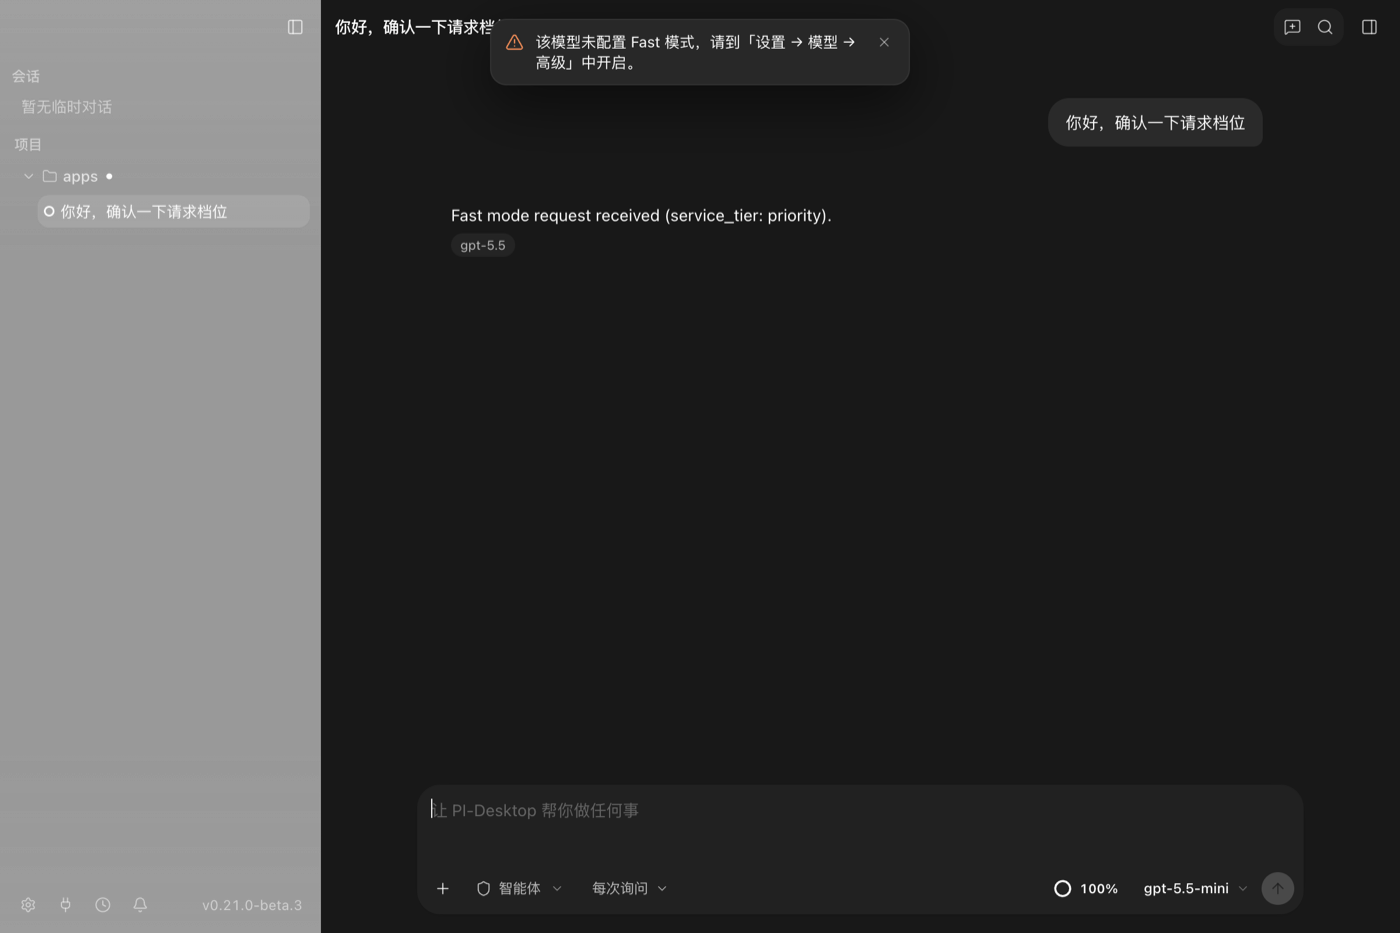This screenshot has height=933, width=1400.
Task: Collapse the apps project folder
Action: click(x=28, y=176)
